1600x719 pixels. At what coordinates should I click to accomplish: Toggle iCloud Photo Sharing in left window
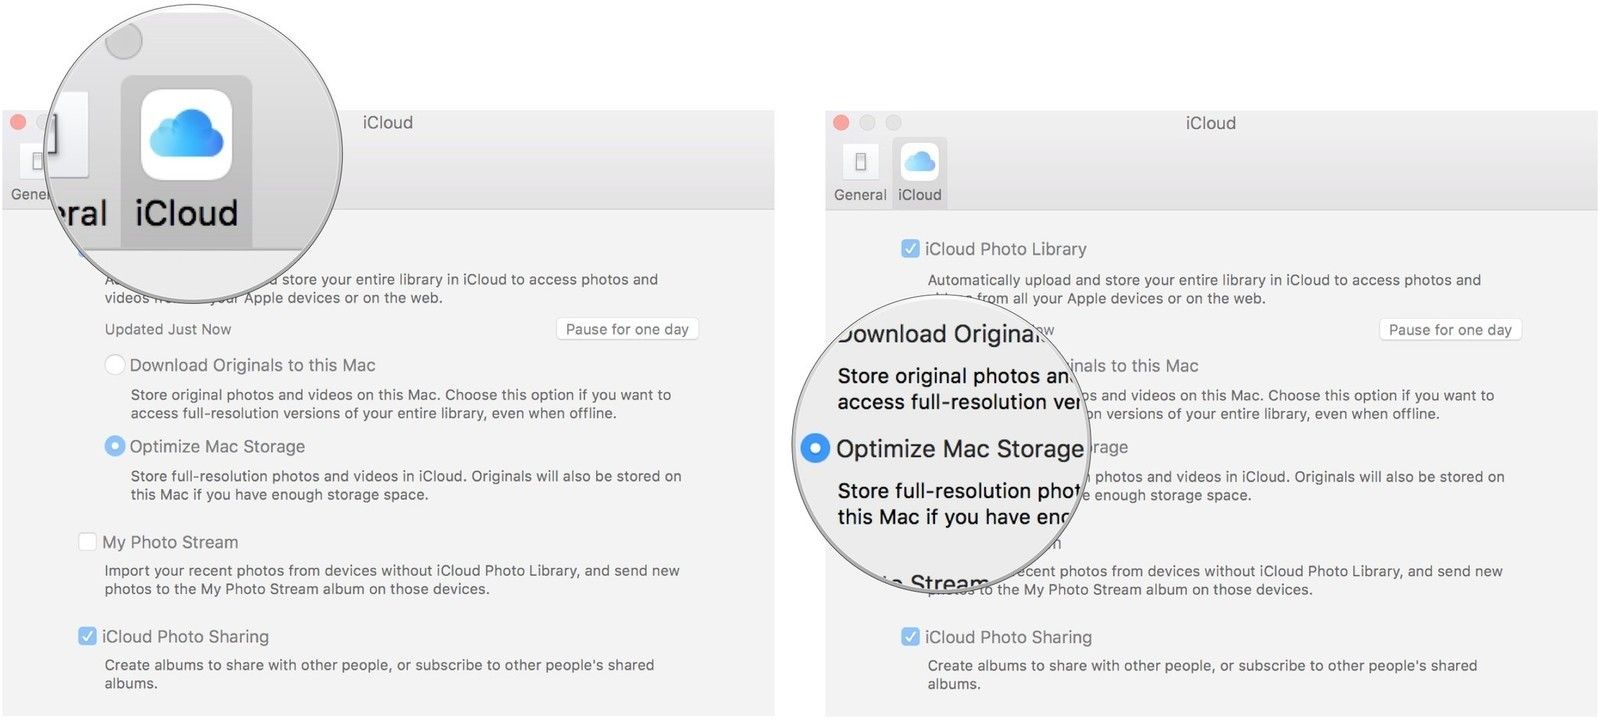point(88,637)
